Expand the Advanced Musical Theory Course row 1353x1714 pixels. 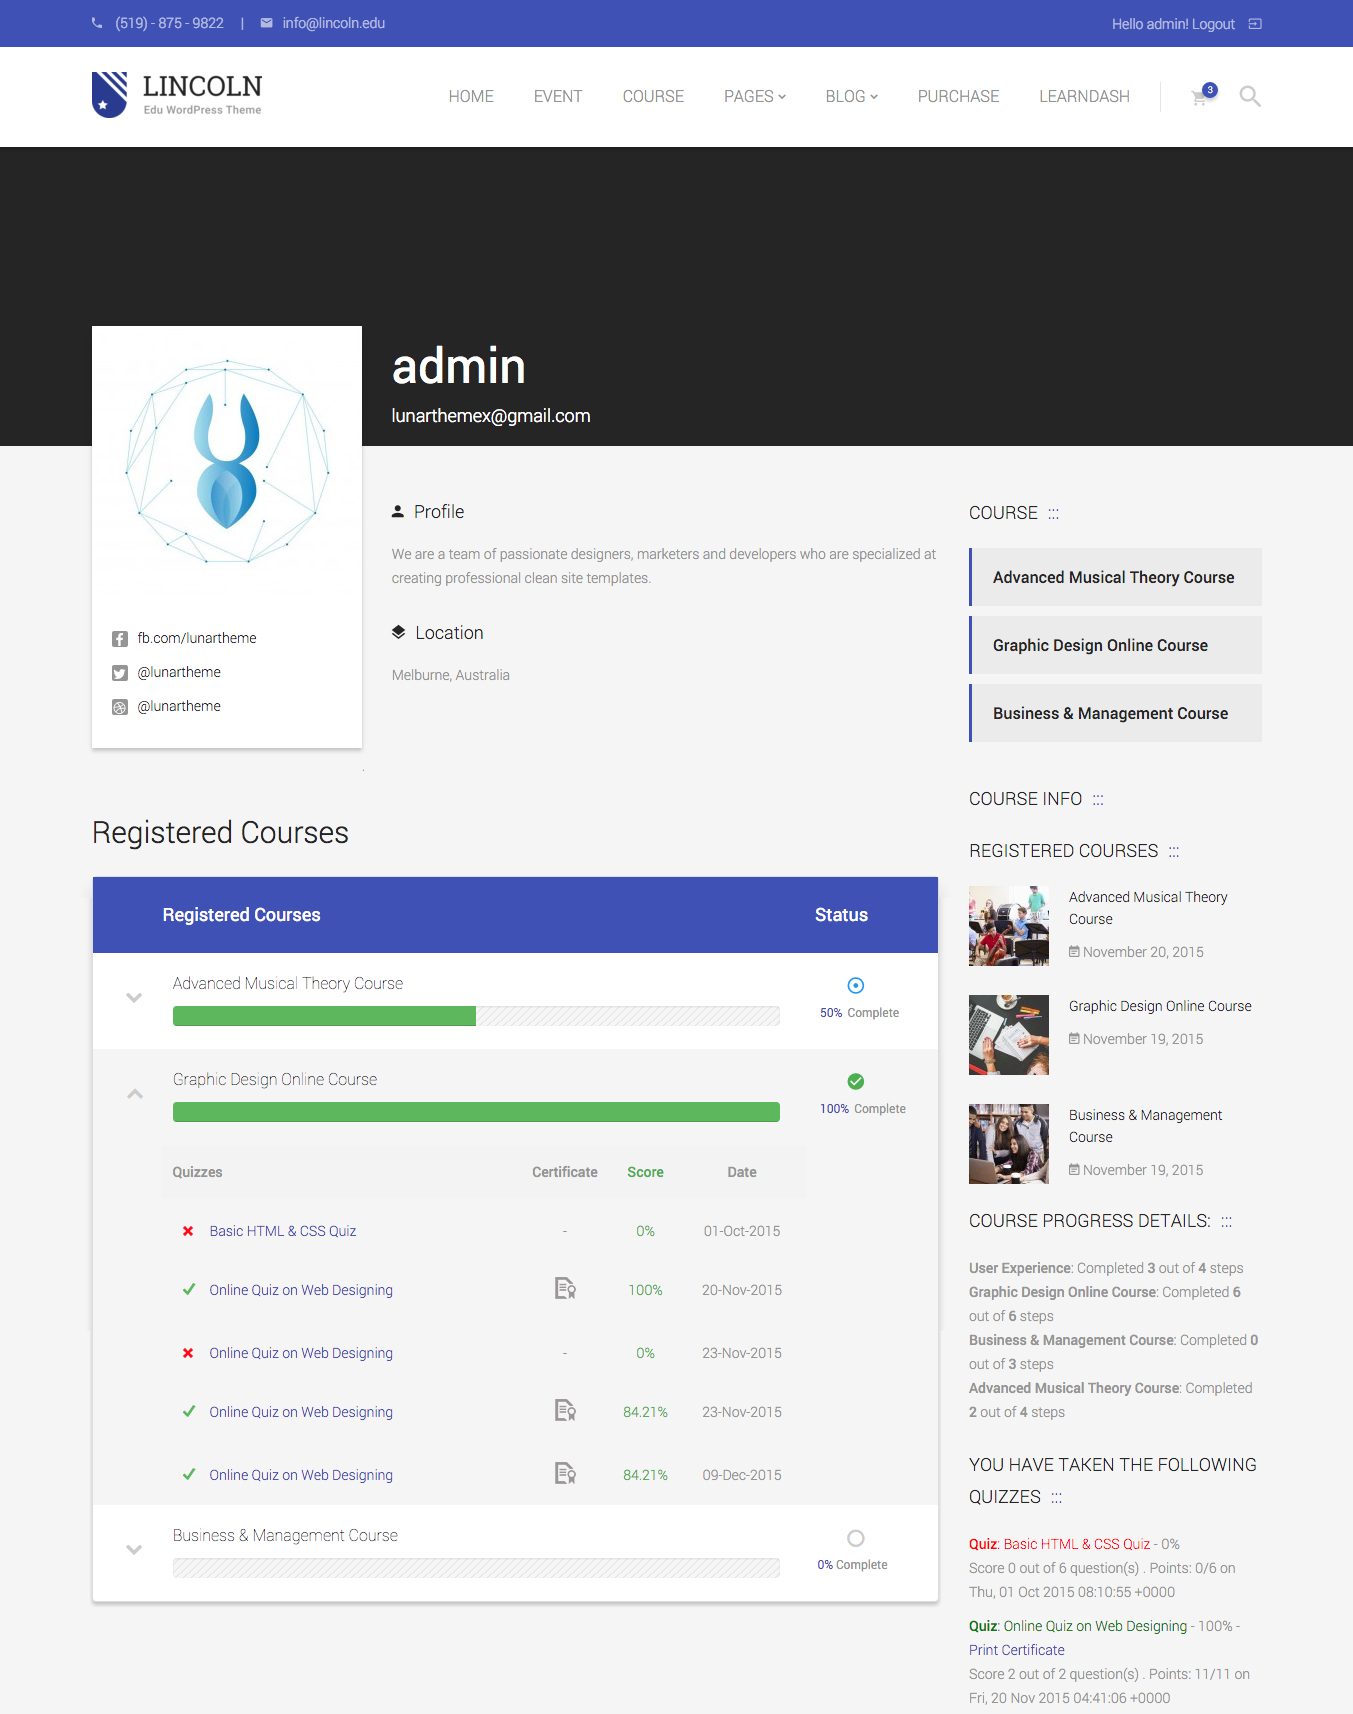tap(134, 998)
